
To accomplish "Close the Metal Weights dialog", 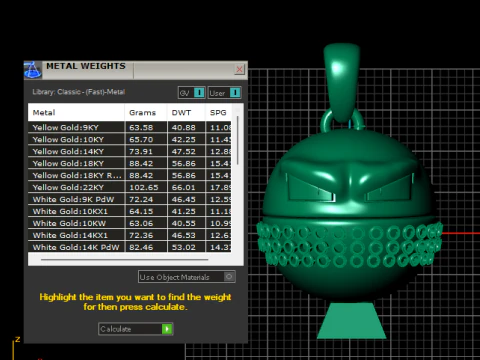I will click(x=239, y=69).
